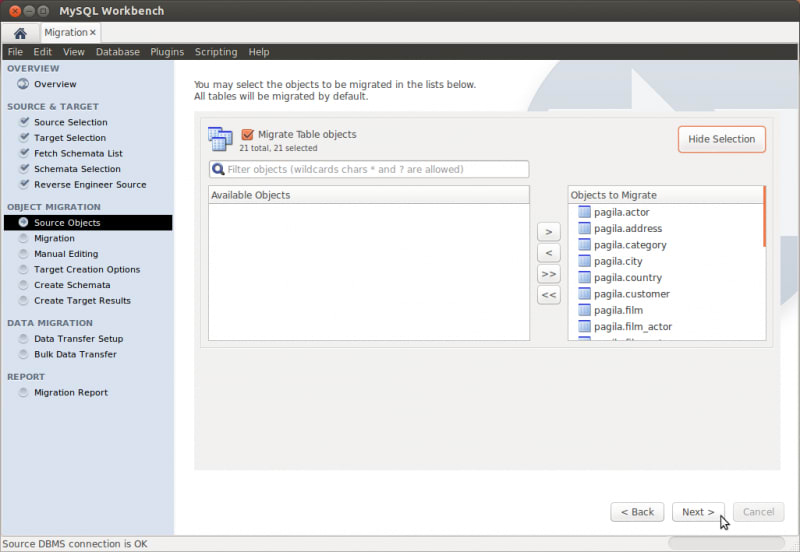Click the Migration step bullet icon in sidebar

(x=23, y=238)
